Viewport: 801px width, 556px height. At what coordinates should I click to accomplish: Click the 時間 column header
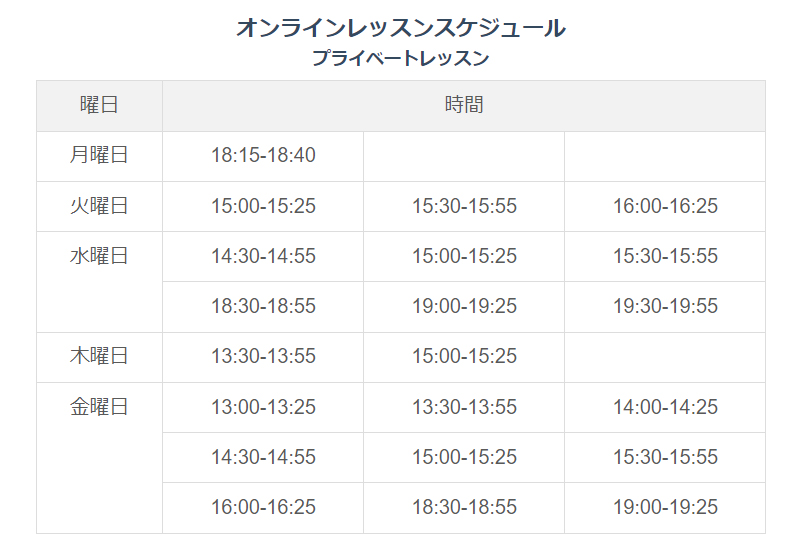pos(464,105)
